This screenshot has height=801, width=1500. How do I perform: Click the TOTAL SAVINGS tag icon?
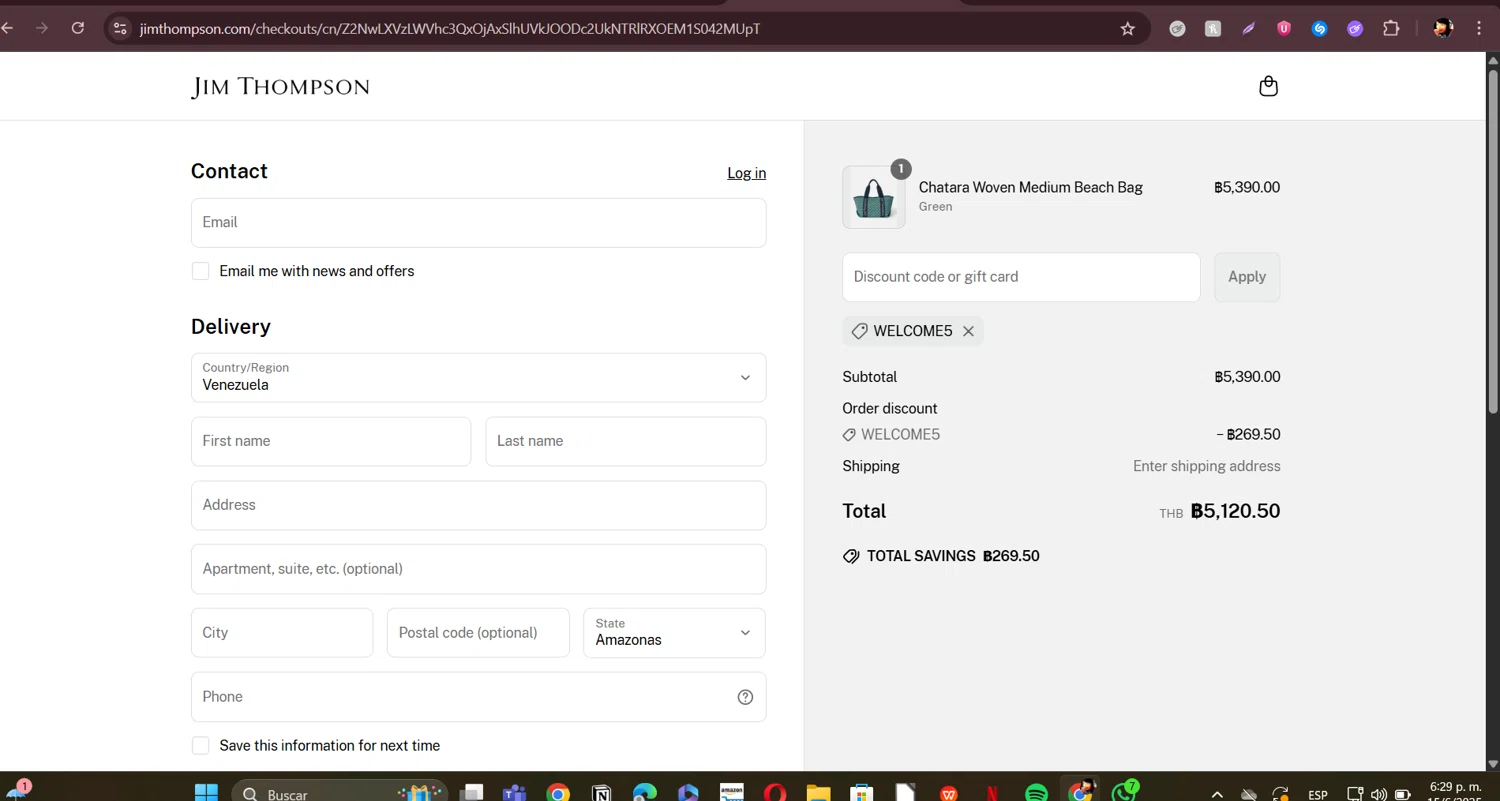[x=851, y=556]
